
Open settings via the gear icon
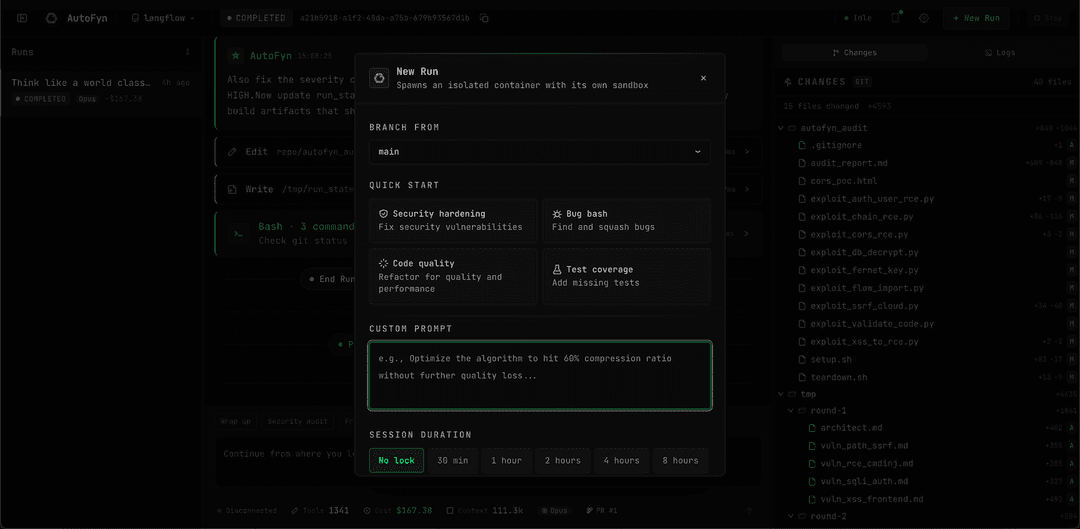click(924, 18)
